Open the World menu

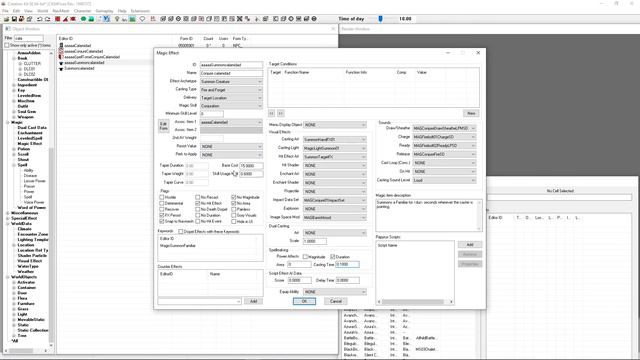point(42,11)
